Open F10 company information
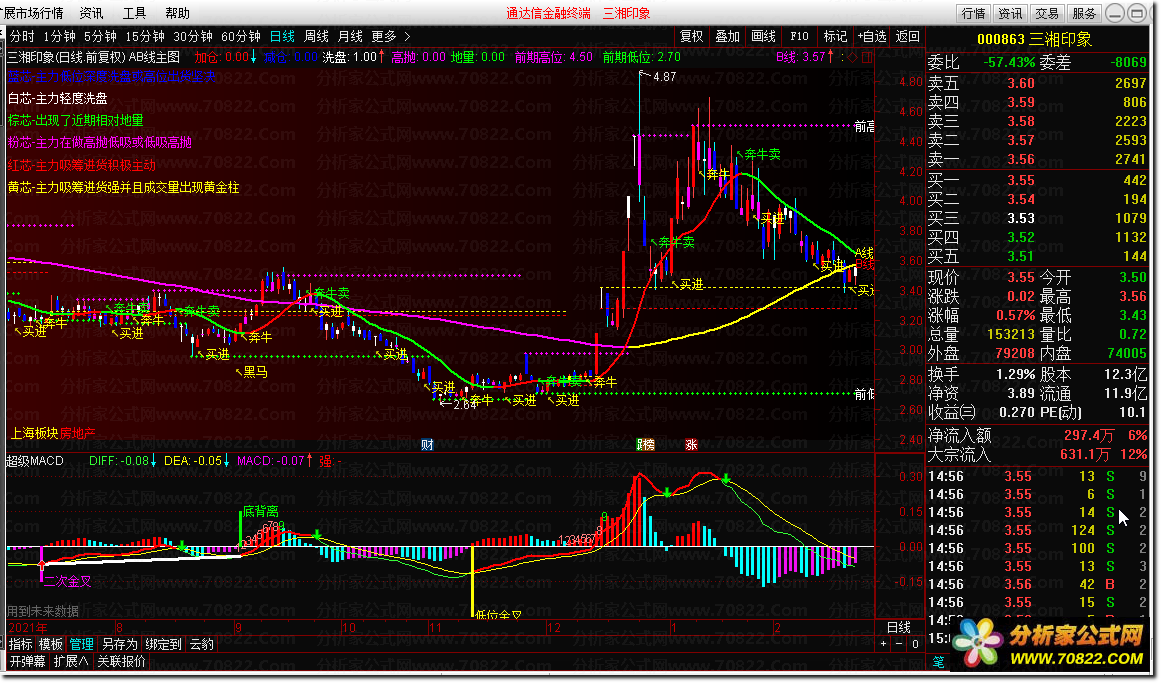This screenshot has height=683, width=1162. 799,36
